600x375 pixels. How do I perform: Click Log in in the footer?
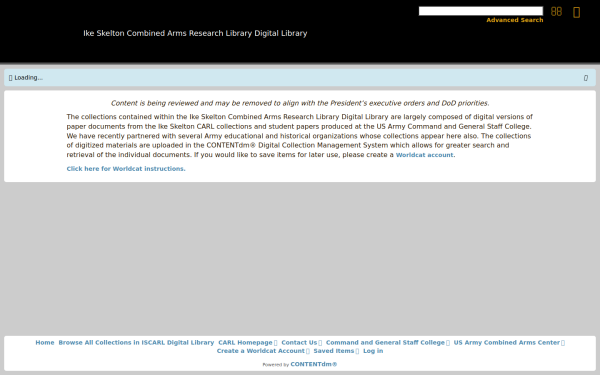coord(373,351)
